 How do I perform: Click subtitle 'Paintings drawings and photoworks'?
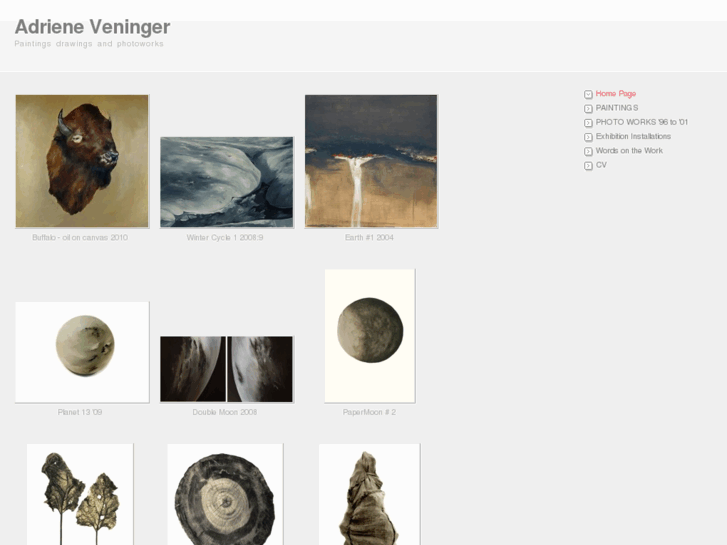tap(89, 44)
